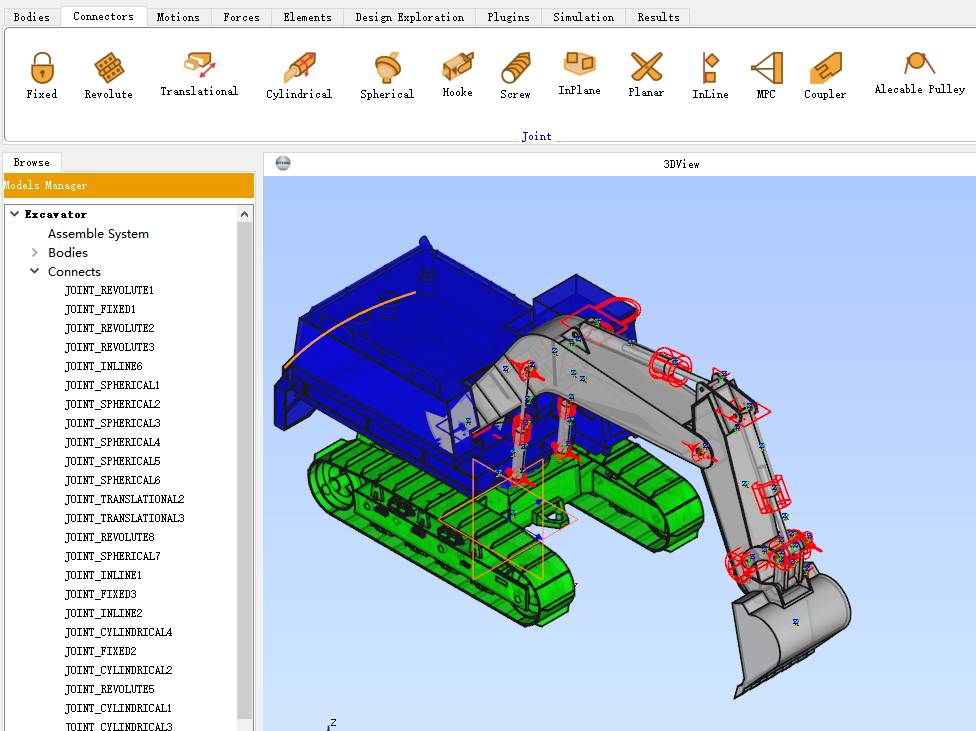Choose the Translational joint icon
The width and height of the screenshot is (976, 731).
click(199, 74)
